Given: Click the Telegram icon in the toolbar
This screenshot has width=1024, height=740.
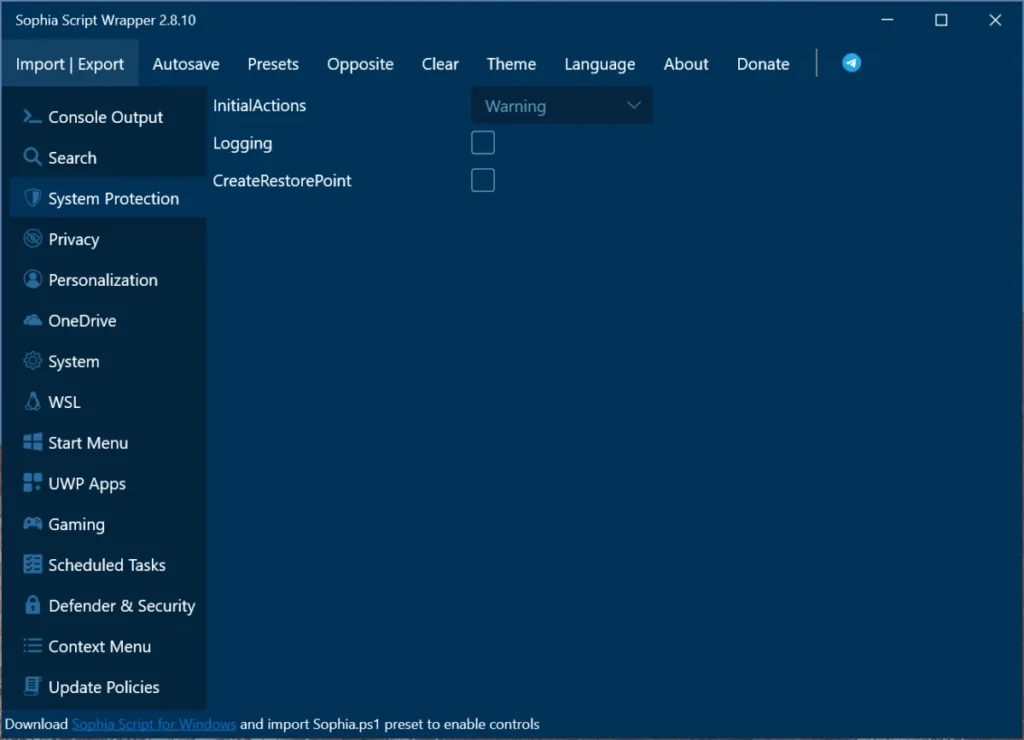Looking at the screenshot, I should pyautogui.click(x=851, y=62).
